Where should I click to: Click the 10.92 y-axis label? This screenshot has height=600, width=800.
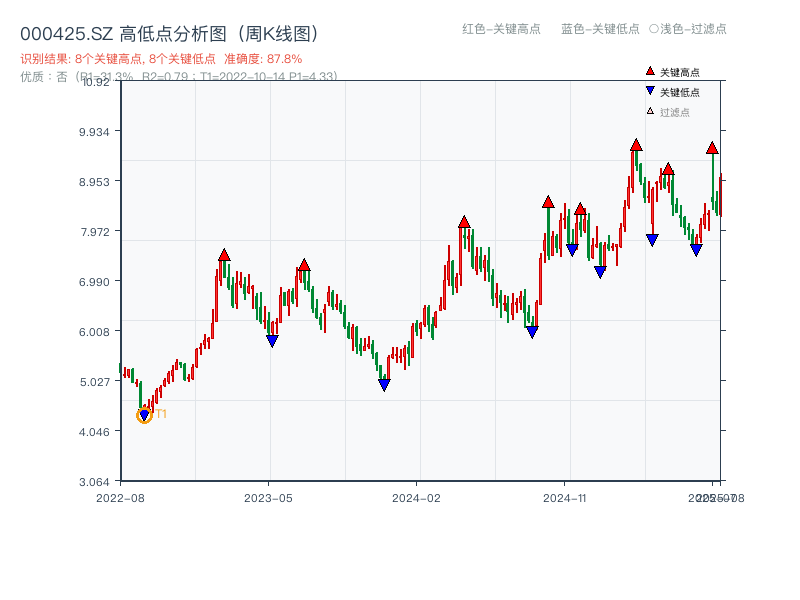[x=96, y=82]
